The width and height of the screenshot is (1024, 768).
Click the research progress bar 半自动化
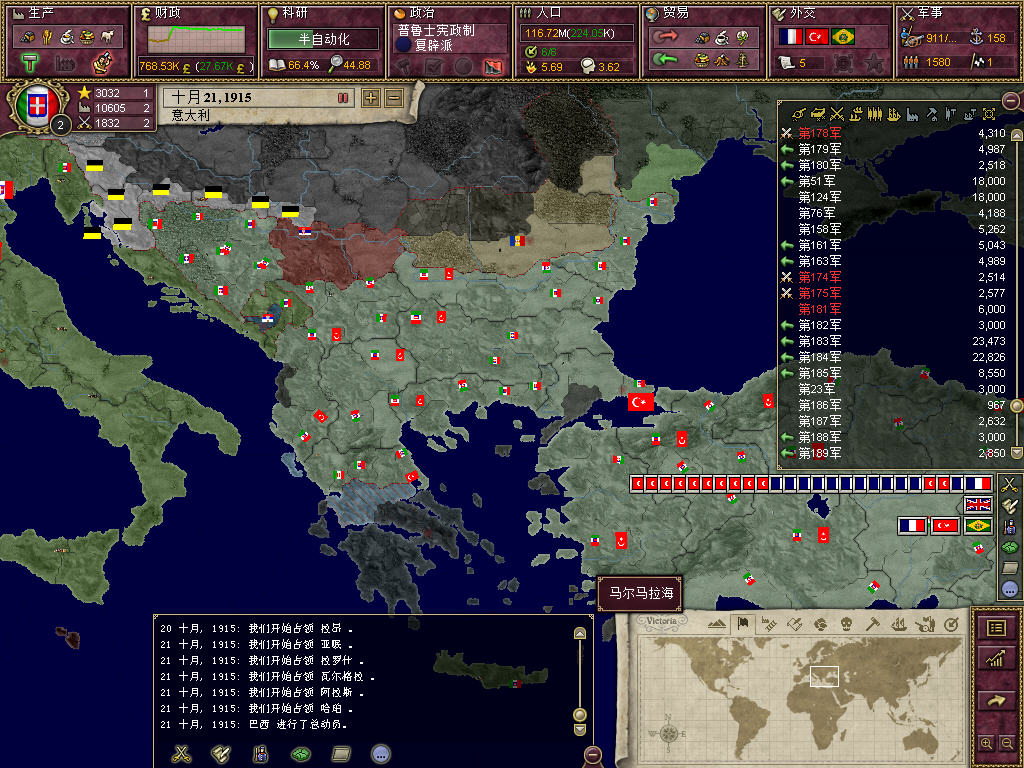click(323, 39)
